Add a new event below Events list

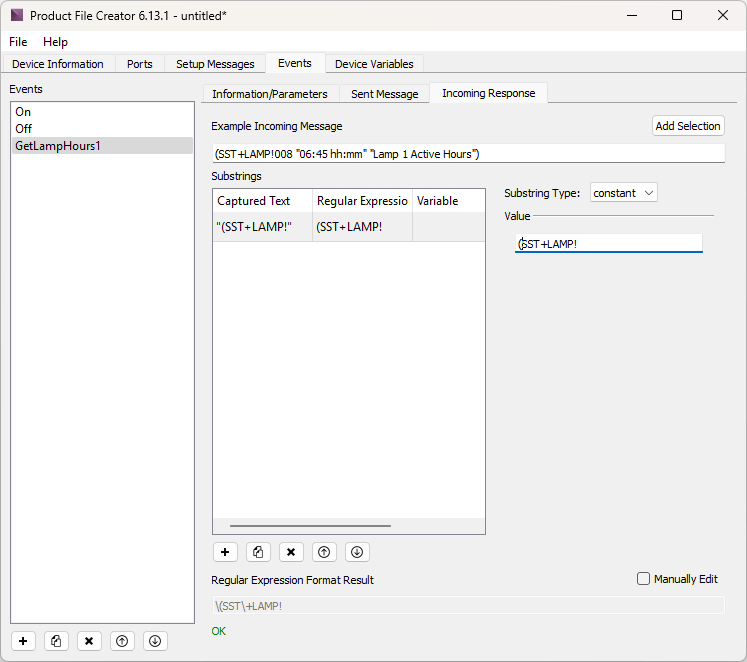(24, 641)
